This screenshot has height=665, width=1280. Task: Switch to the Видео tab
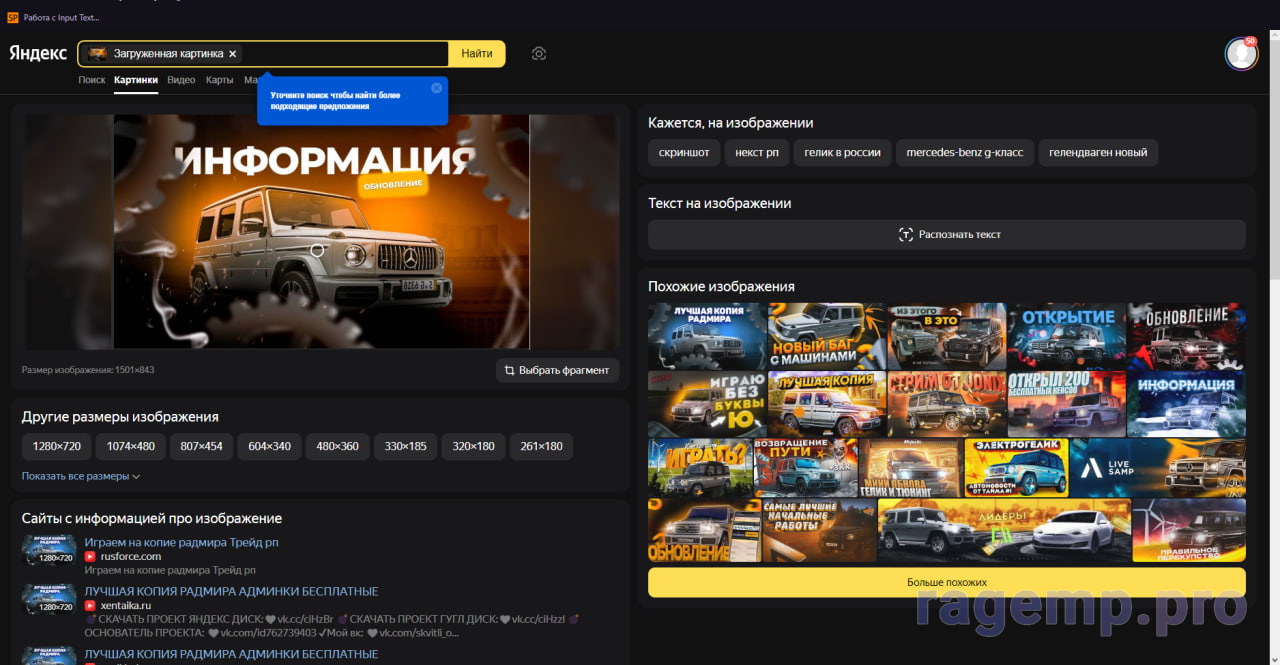coord(181,80)
